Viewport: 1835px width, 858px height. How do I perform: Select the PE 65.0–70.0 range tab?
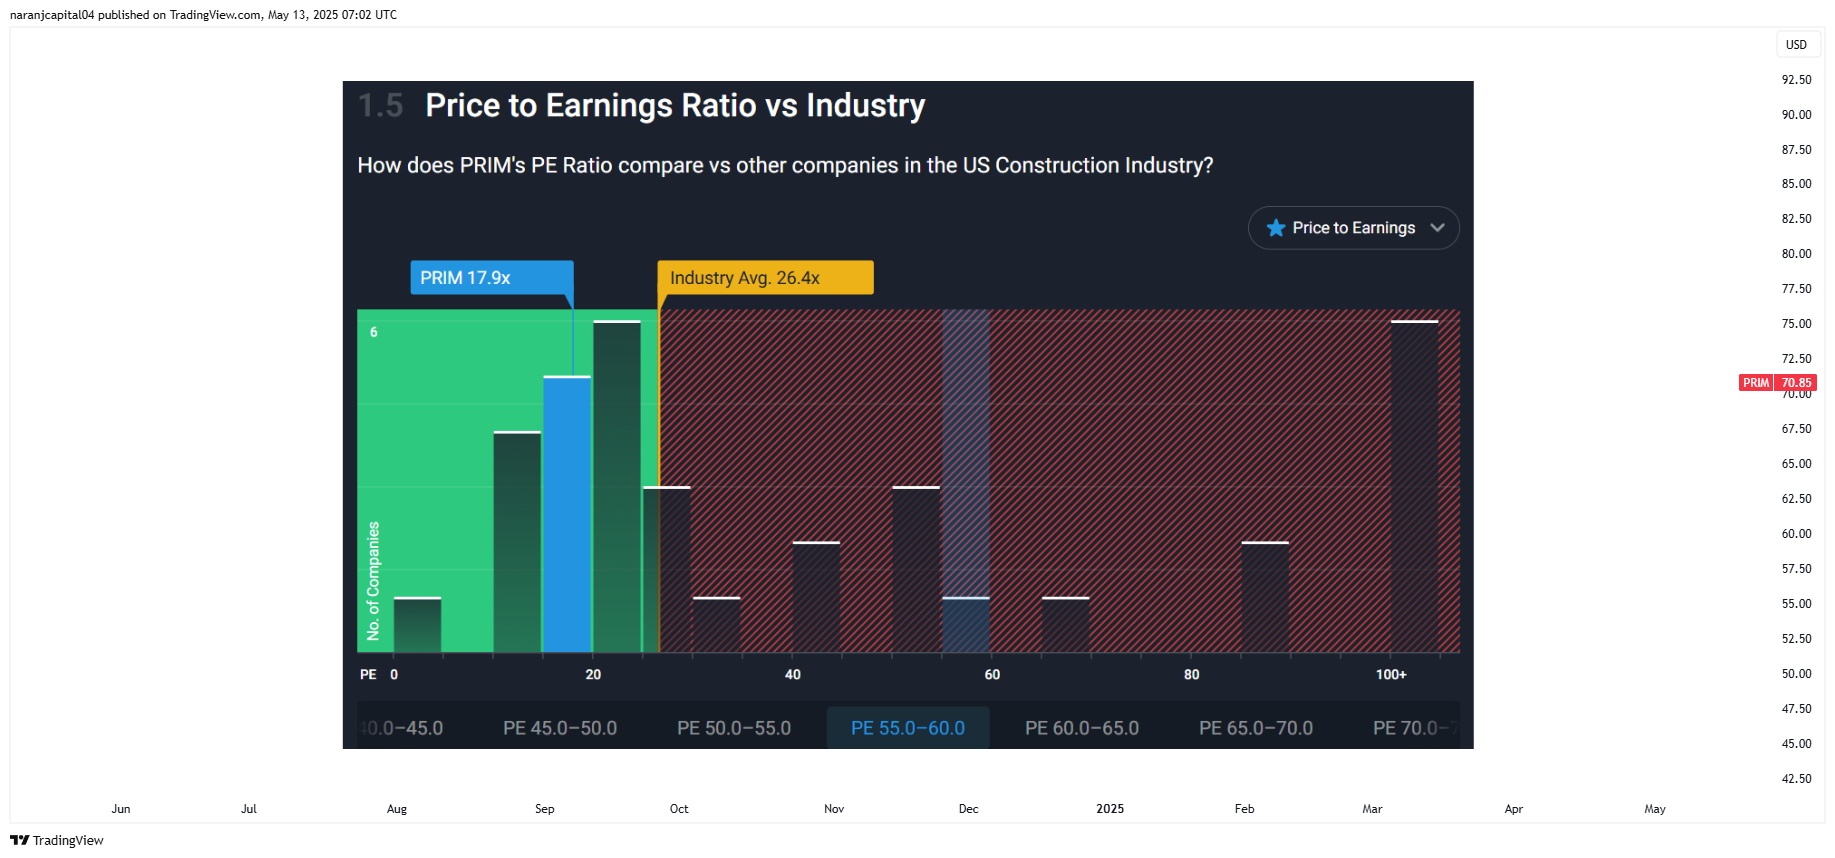click(1256, 728)
